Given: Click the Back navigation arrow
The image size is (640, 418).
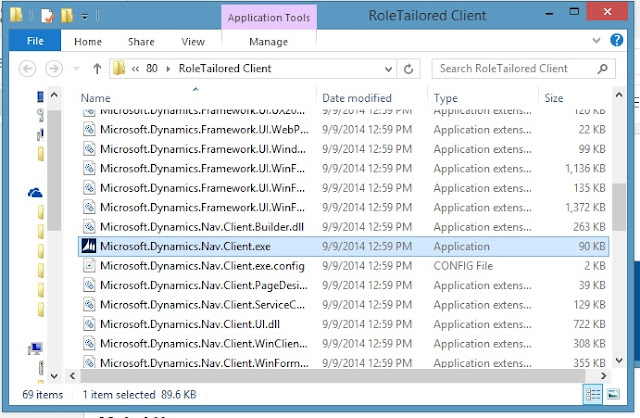Looking at the screenshot, I should pyautogui.click(x=27, y=69).
